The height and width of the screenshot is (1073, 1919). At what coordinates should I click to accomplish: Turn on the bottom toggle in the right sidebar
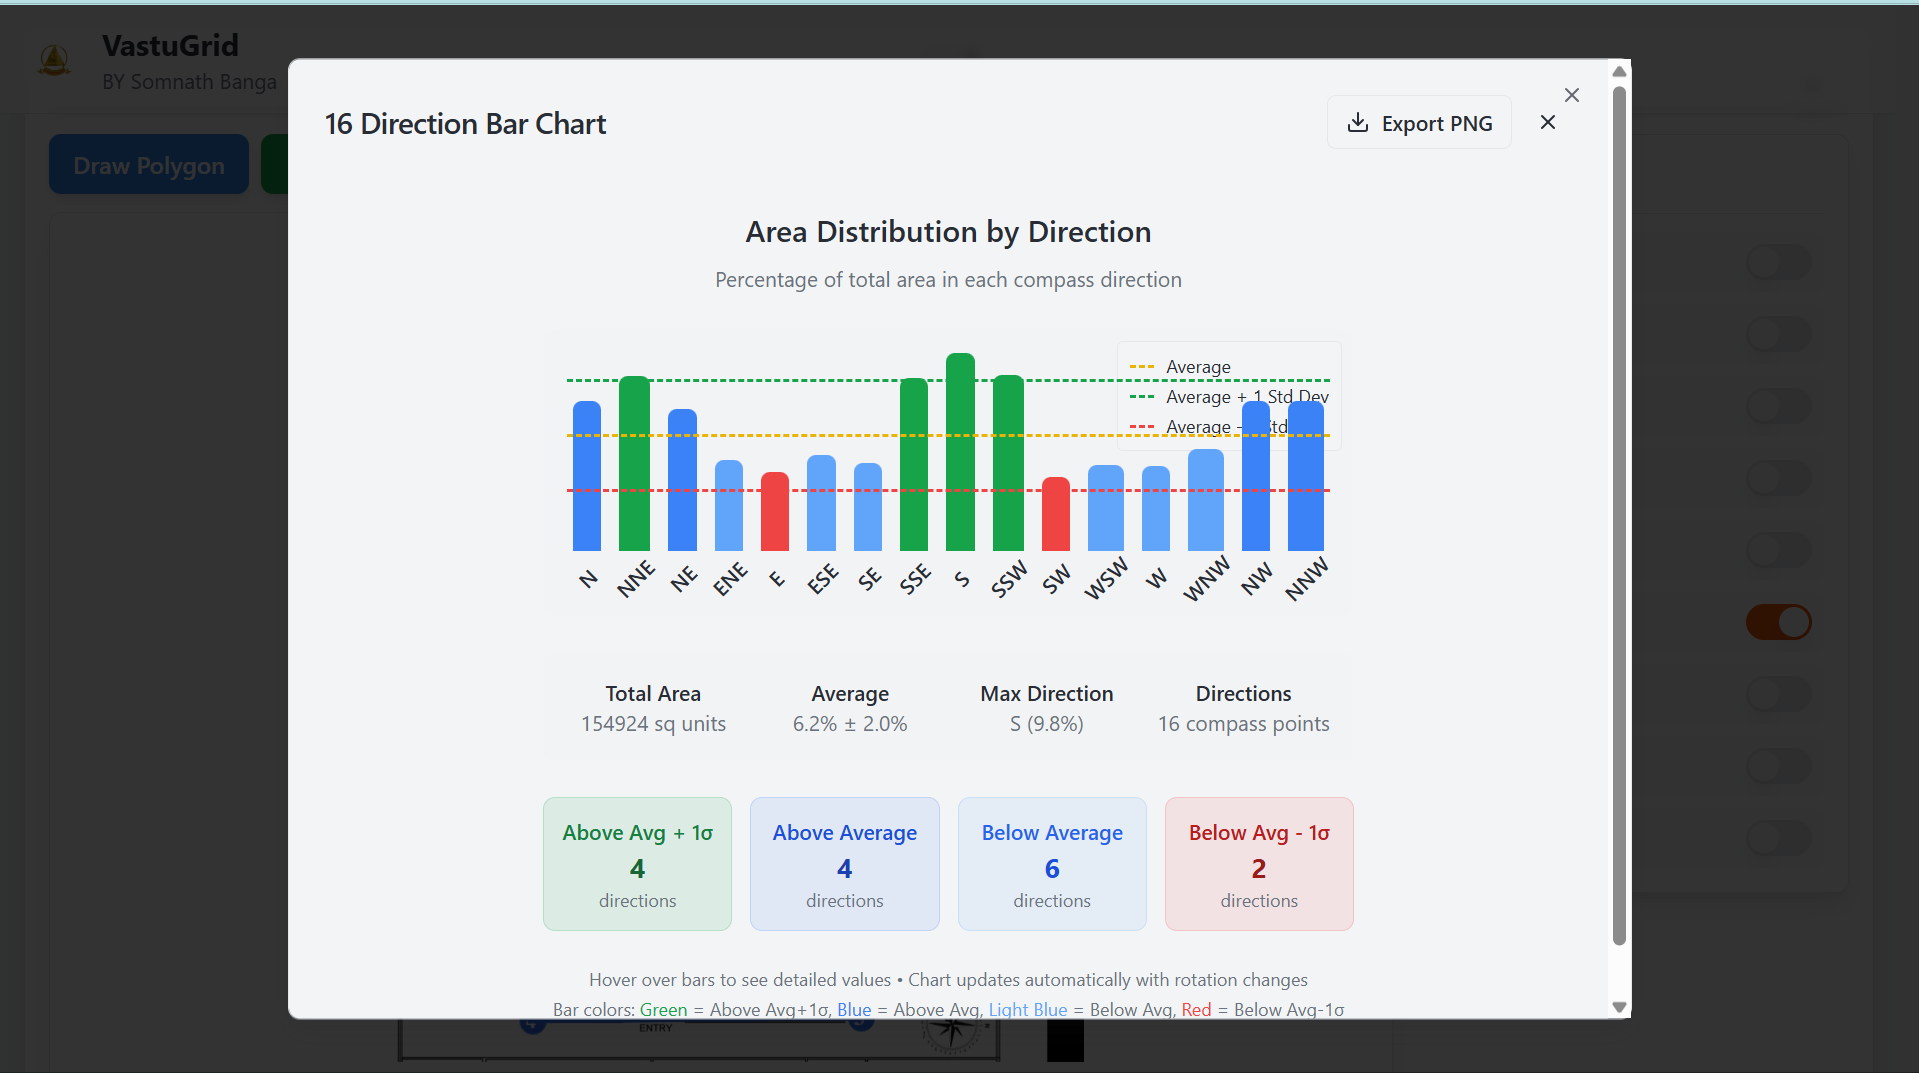tap(1778, 838)
